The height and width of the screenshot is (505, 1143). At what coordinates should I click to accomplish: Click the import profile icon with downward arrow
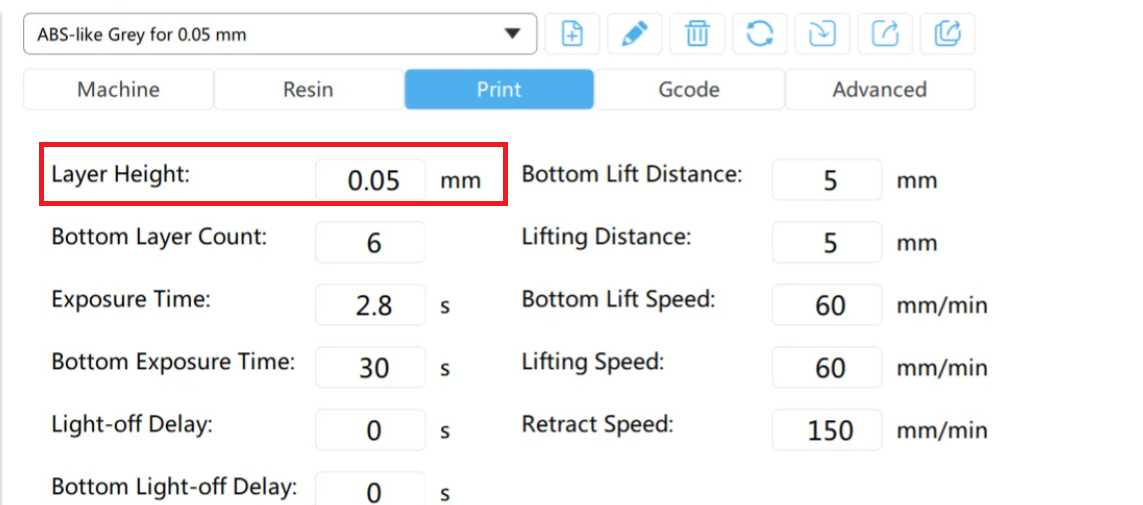coord(822,34)
